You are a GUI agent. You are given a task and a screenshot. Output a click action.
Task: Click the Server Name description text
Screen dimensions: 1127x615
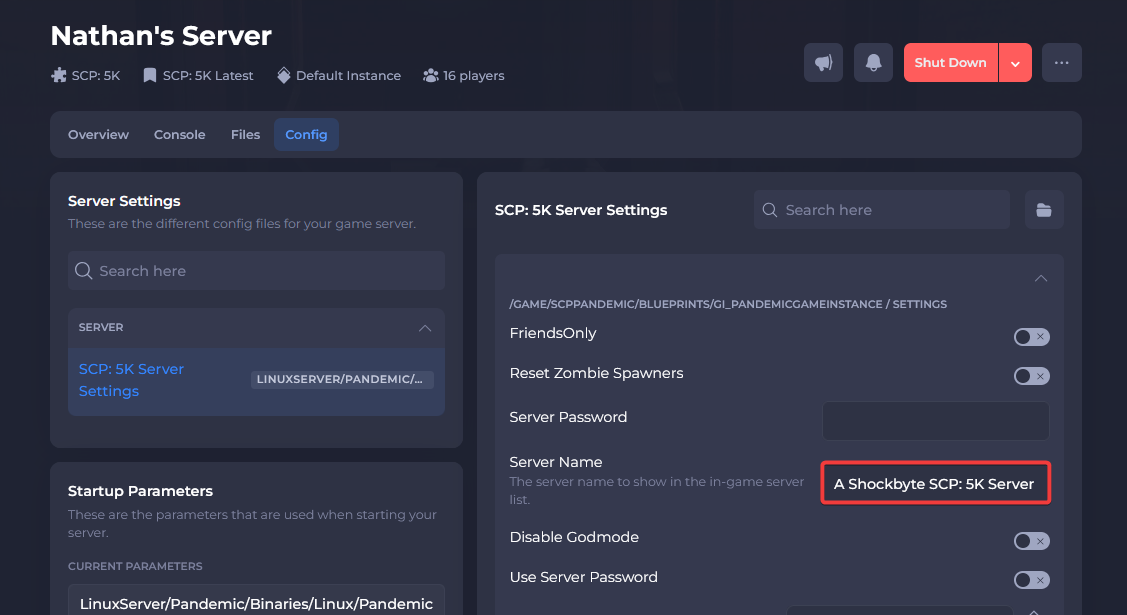[x=656, y=491]
